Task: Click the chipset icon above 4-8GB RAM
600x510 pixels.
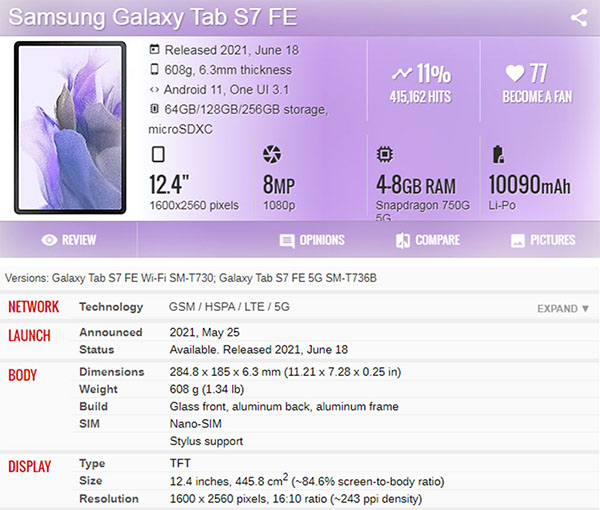Action: 385,154
